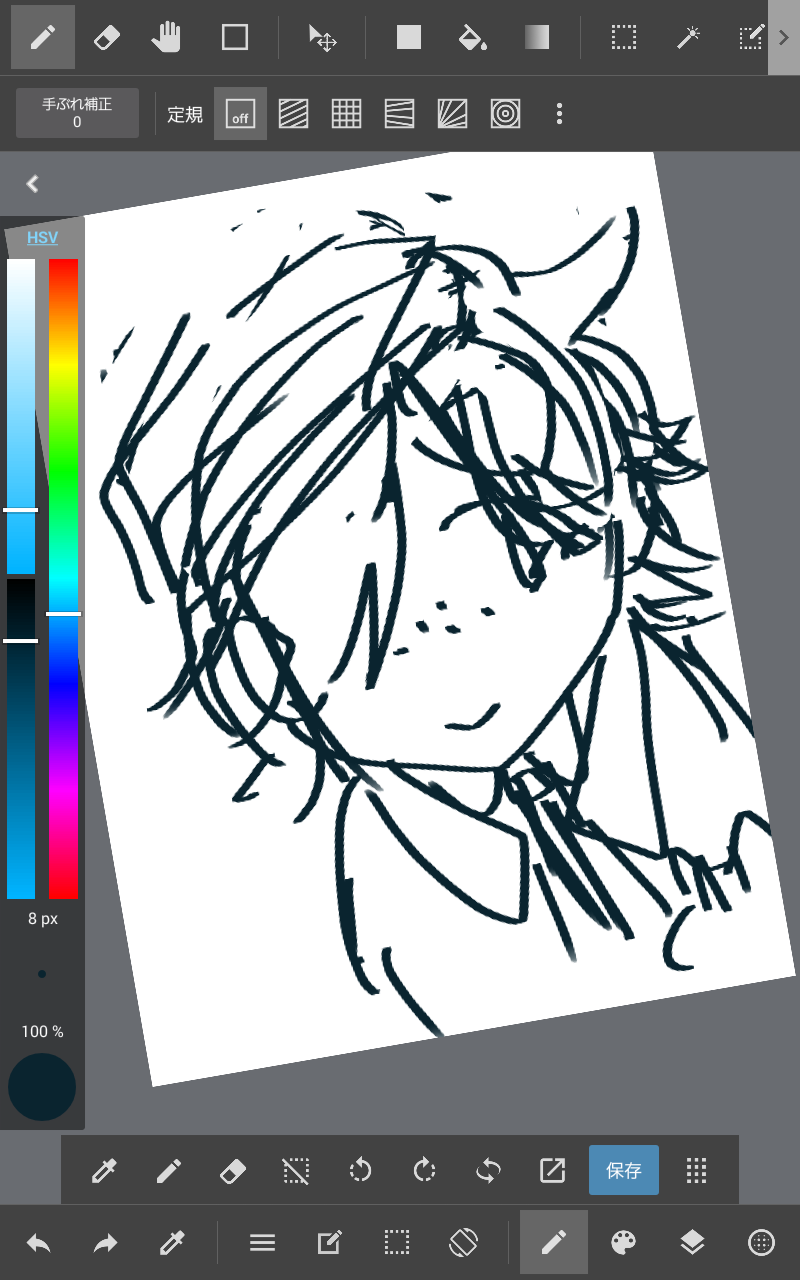800x1280 pixels.
Task: Pick the move selection tool
Action: point(322,38)
